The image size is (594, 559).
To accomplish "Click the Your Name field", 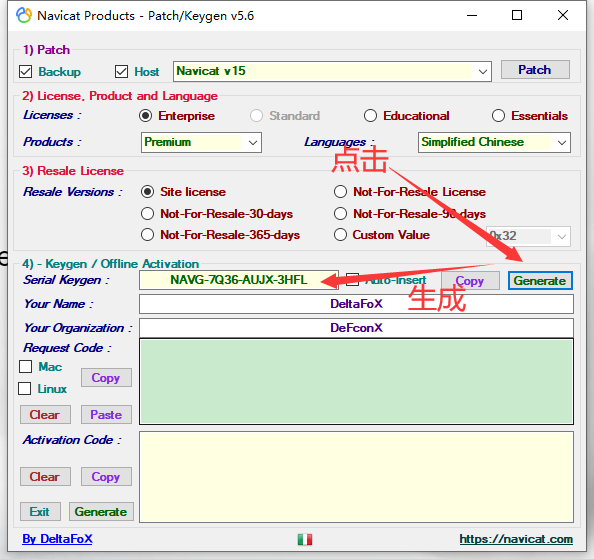I will pyautogui.click(x=356, y=304).
